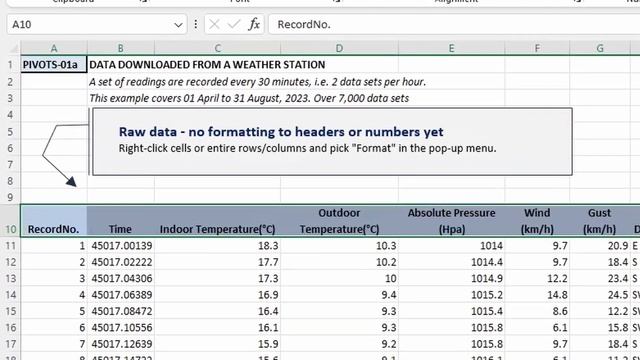
Task: Click time value 45017.00139
Action: coord(121,246)
